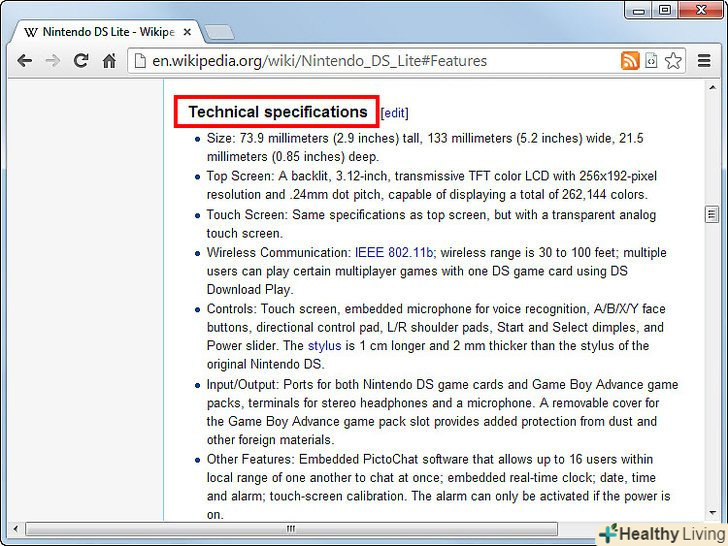
Task: Click the [edit] link next to Technical specifications
Action: pos(394,113)
